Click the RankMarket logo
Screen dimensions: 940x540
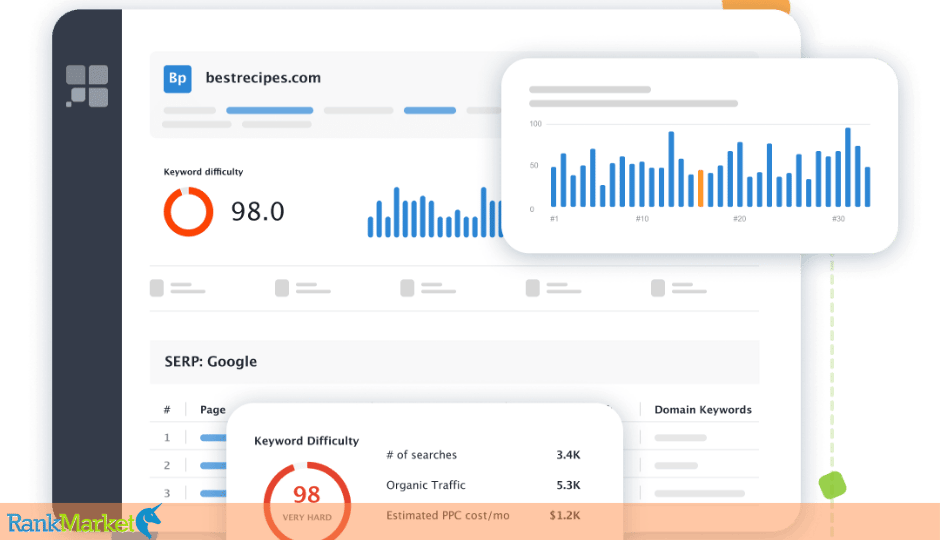[x=84, y=521]
